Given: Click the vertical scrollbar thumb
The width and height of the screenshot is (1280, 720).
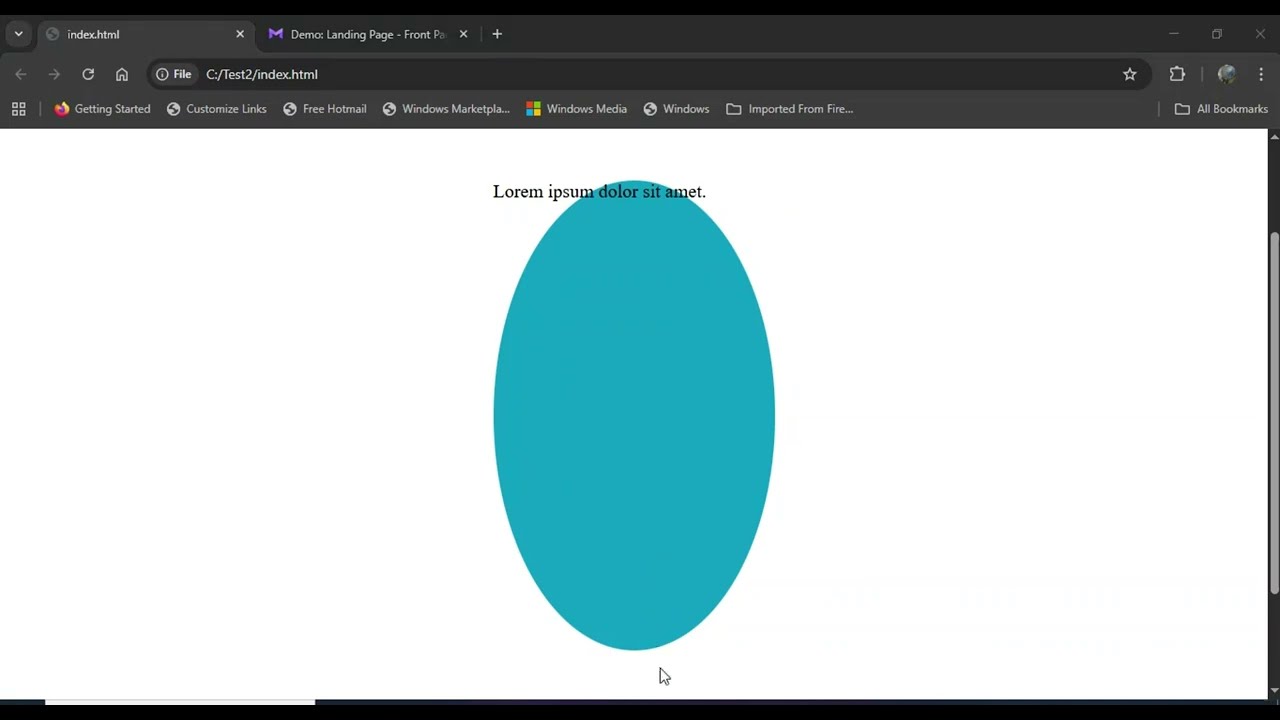Looking at the screenshot, I should pos(1274,413).
